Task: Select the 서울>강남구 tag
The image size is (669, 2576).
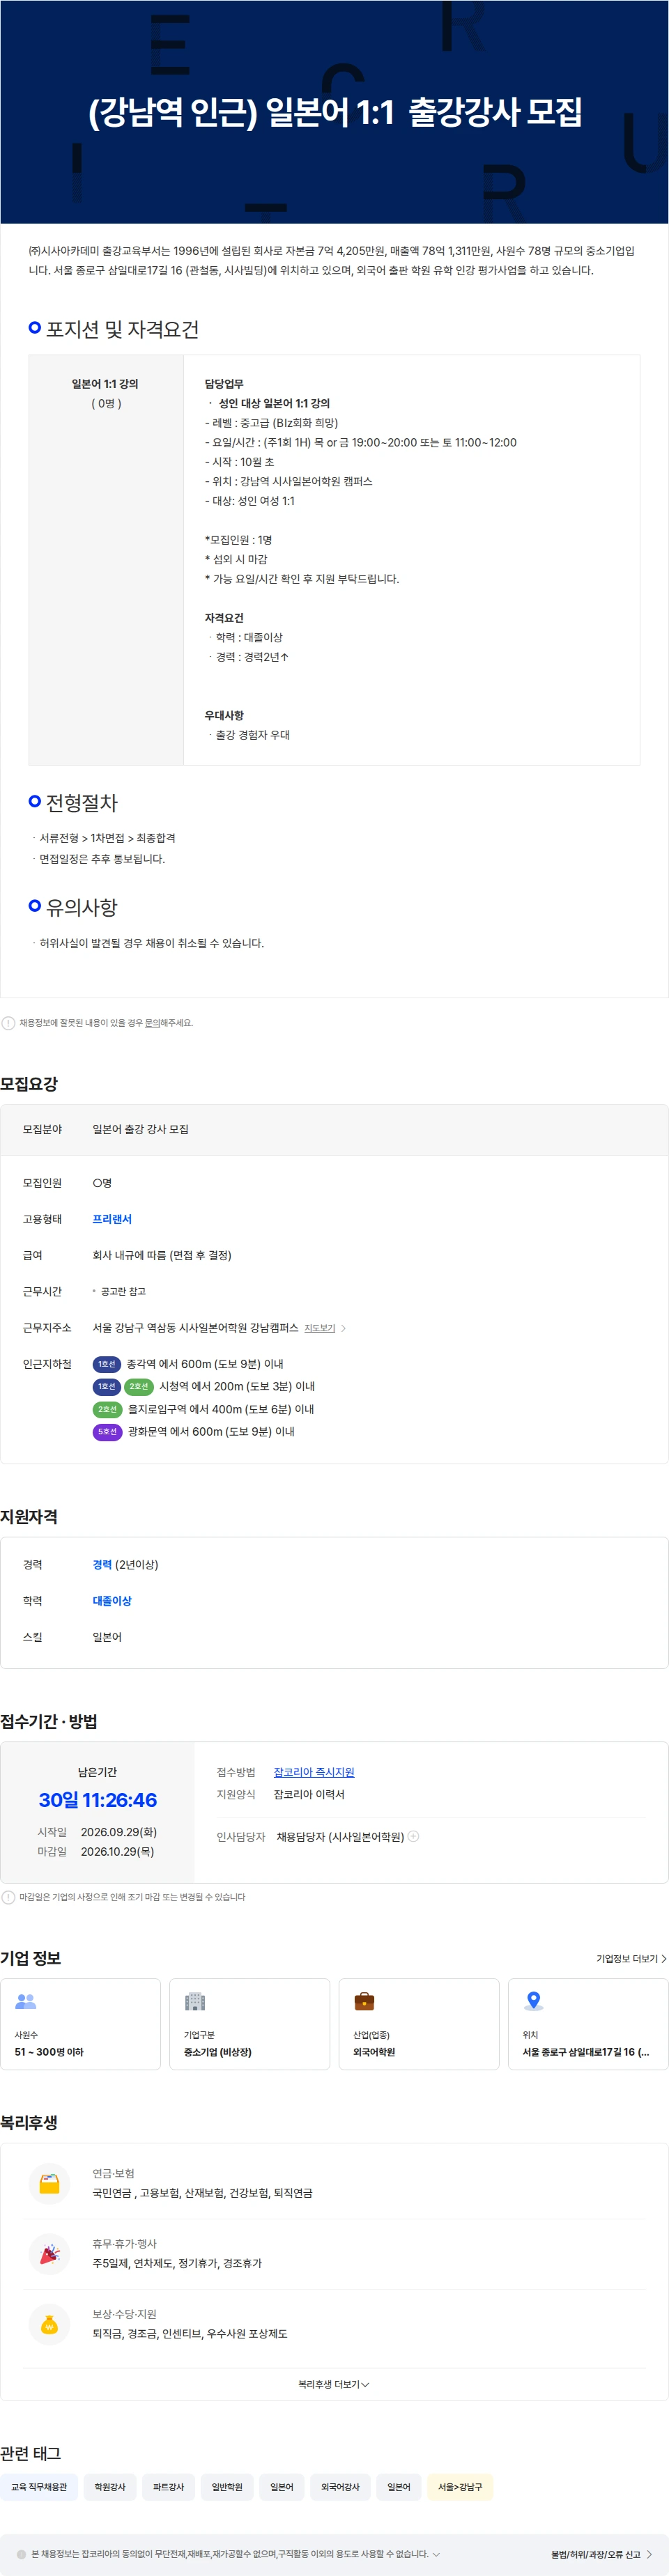Action: pyautogui.click(x=460, y=2487)
